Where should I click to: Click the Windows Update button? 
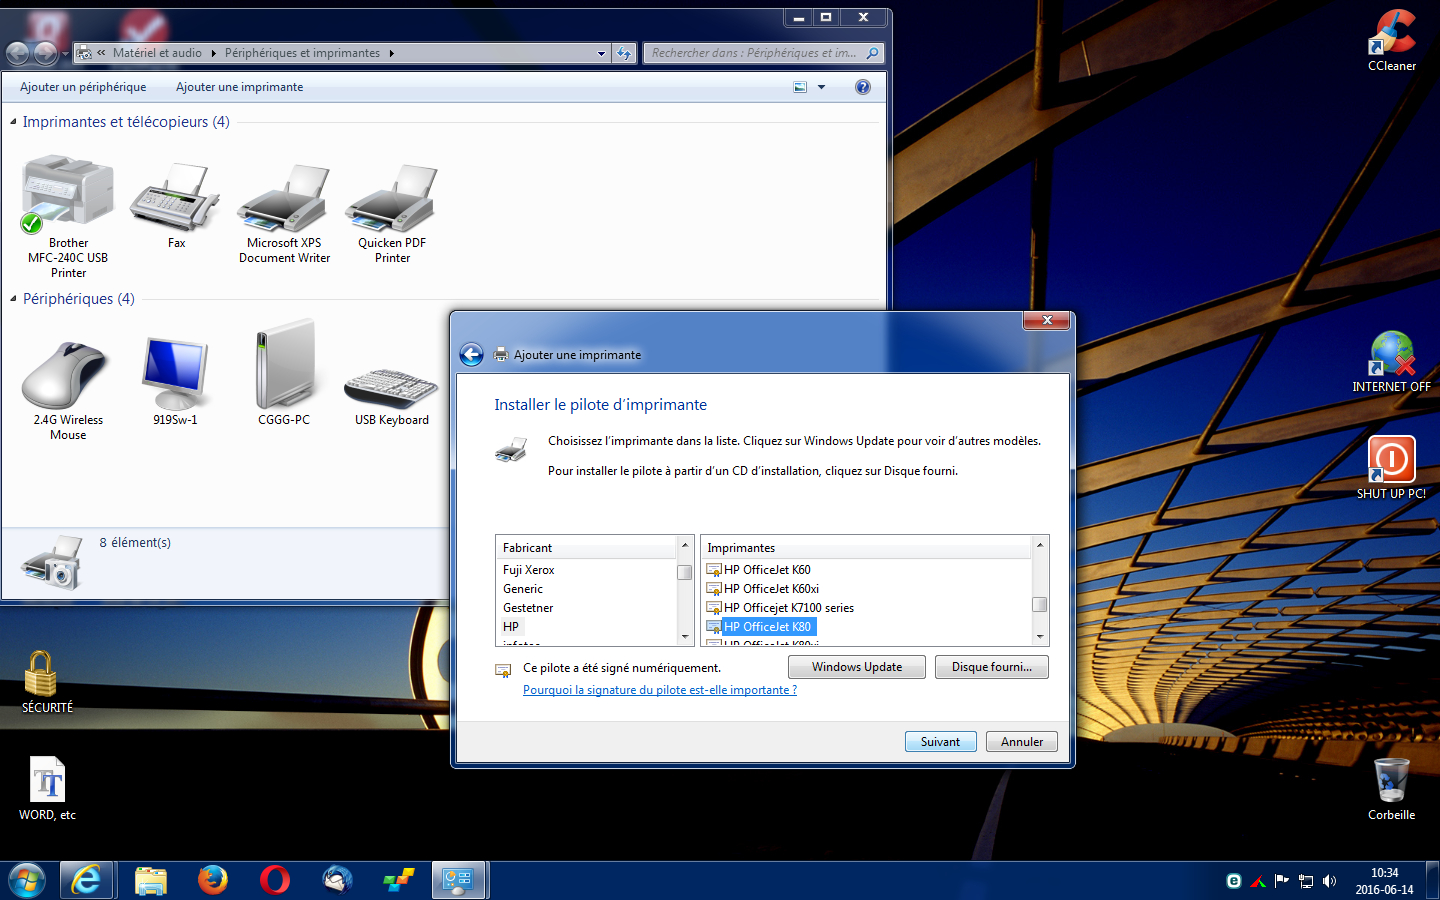(857, 667)
